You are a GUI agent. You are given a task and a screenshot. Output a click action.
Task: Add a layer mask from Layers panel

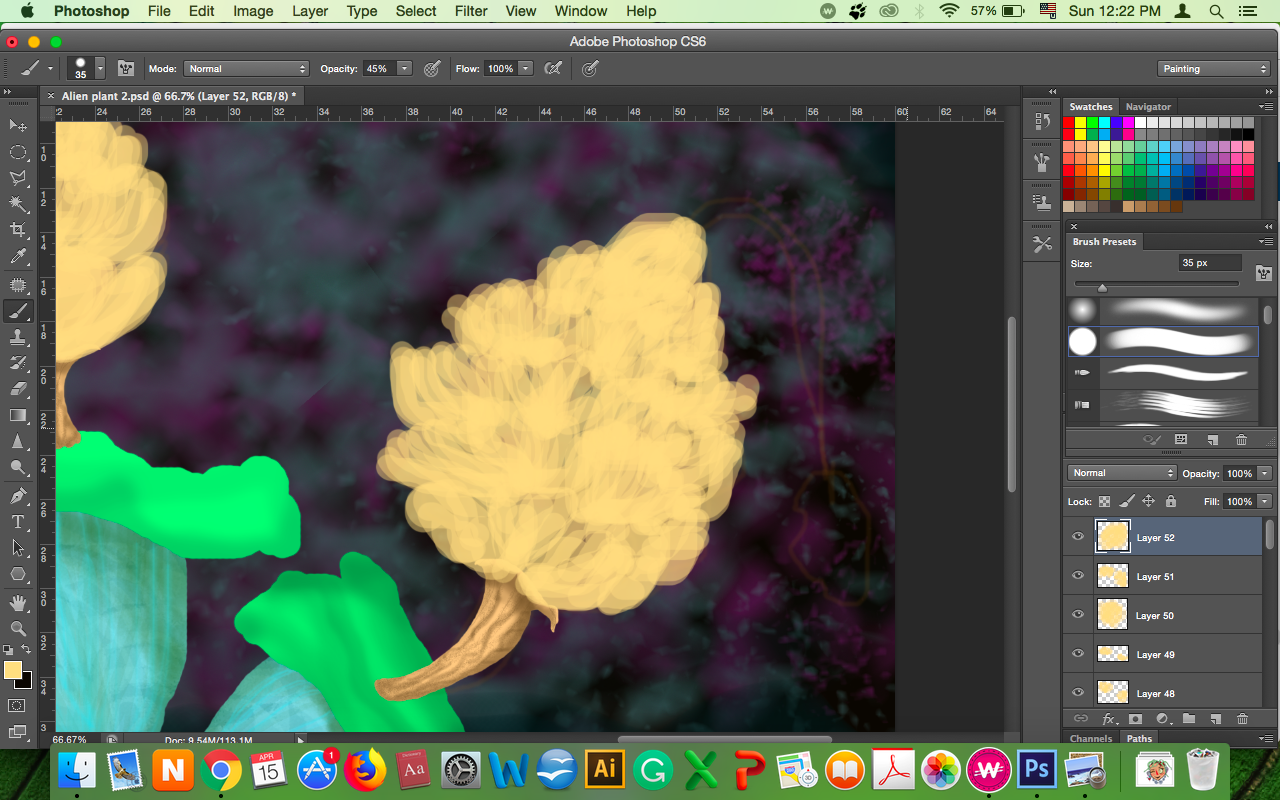[x=1135, y=718]
